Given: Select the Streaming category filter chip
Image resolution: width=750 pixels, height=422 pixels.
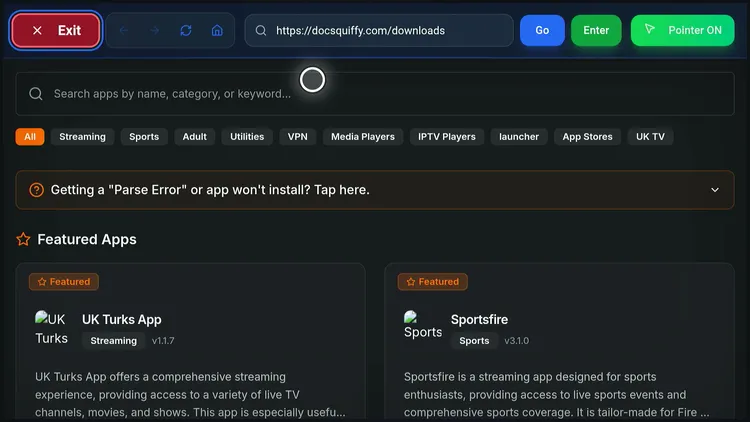Looking at the screenshot, I should [82, 137].
